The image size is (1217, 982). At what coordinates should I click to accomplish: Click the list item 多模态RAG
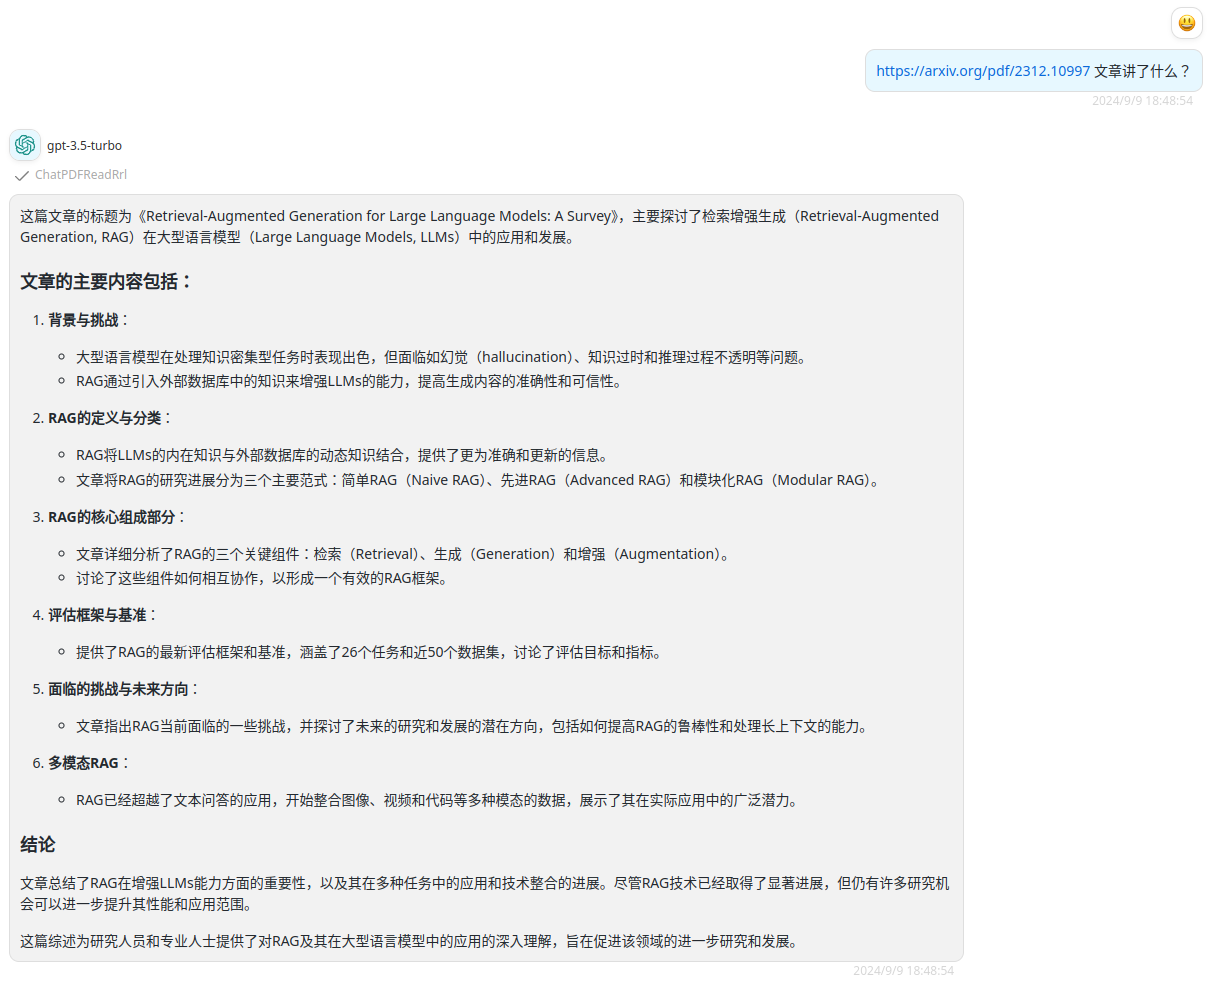point(83,763)
